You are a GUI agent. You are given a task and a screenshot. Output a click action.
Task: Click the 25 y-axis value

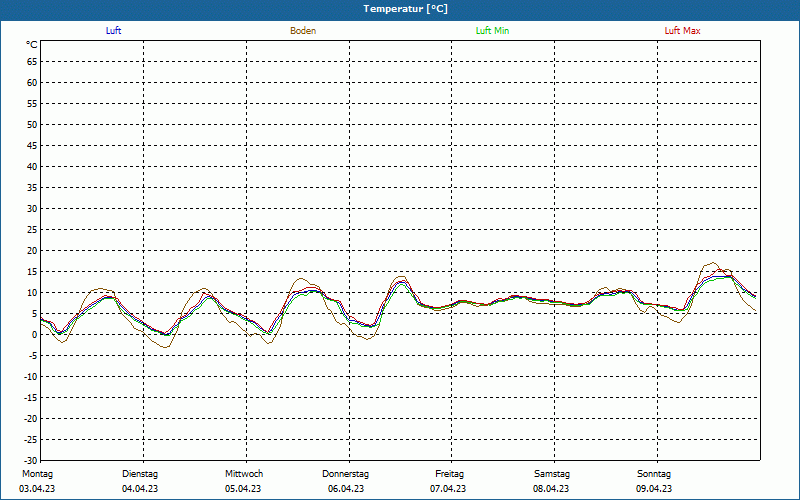[32, 230]
